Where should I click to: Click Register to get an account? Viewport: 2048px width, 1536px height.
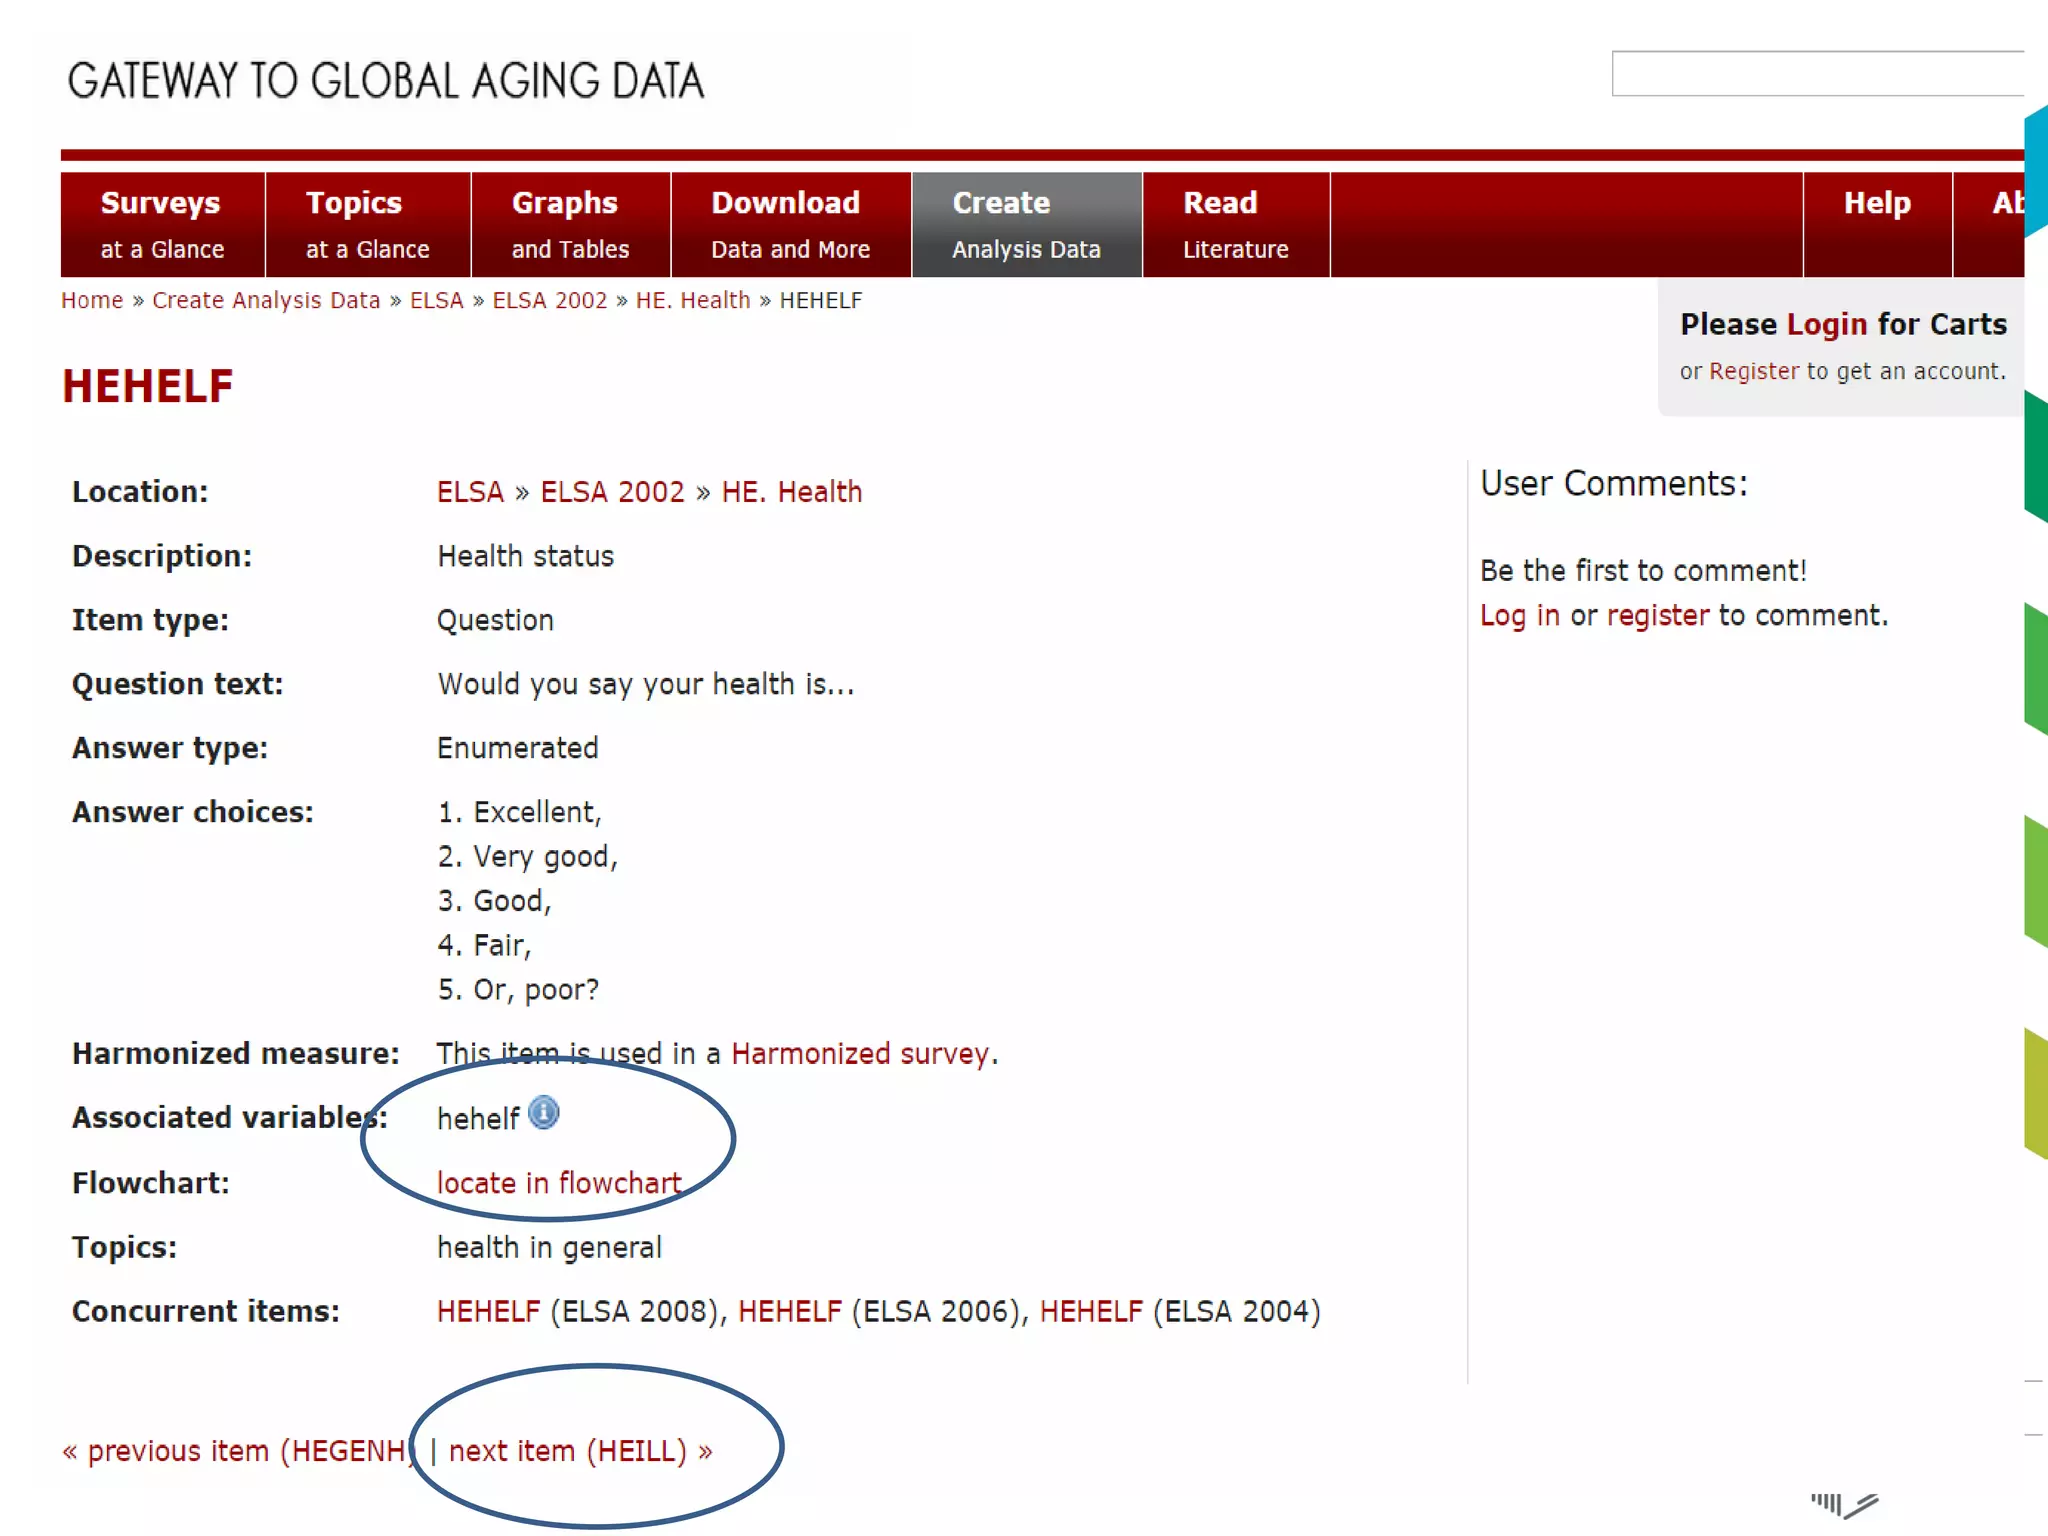[x=1753, y=372]
